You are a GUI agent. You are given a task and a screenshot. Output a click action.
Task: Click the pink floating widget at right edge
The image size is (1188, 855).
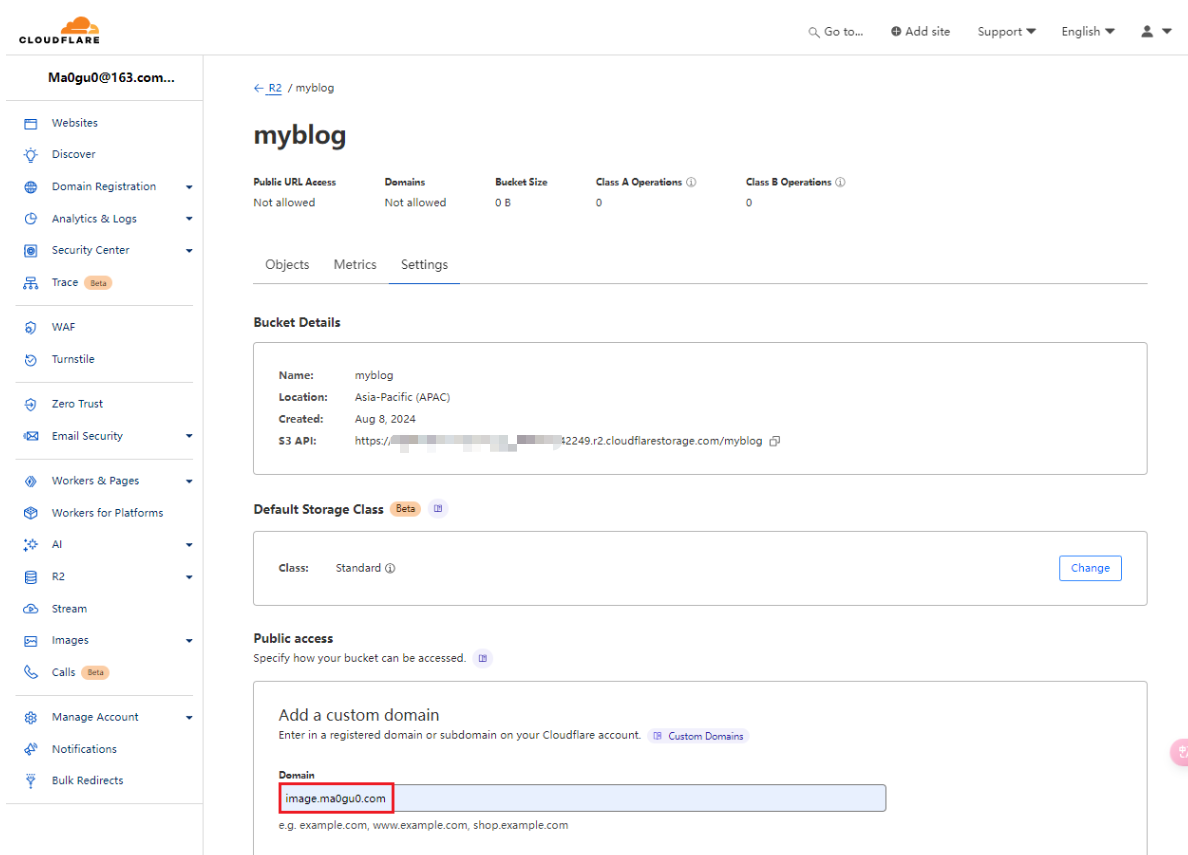coord(1180,752)
